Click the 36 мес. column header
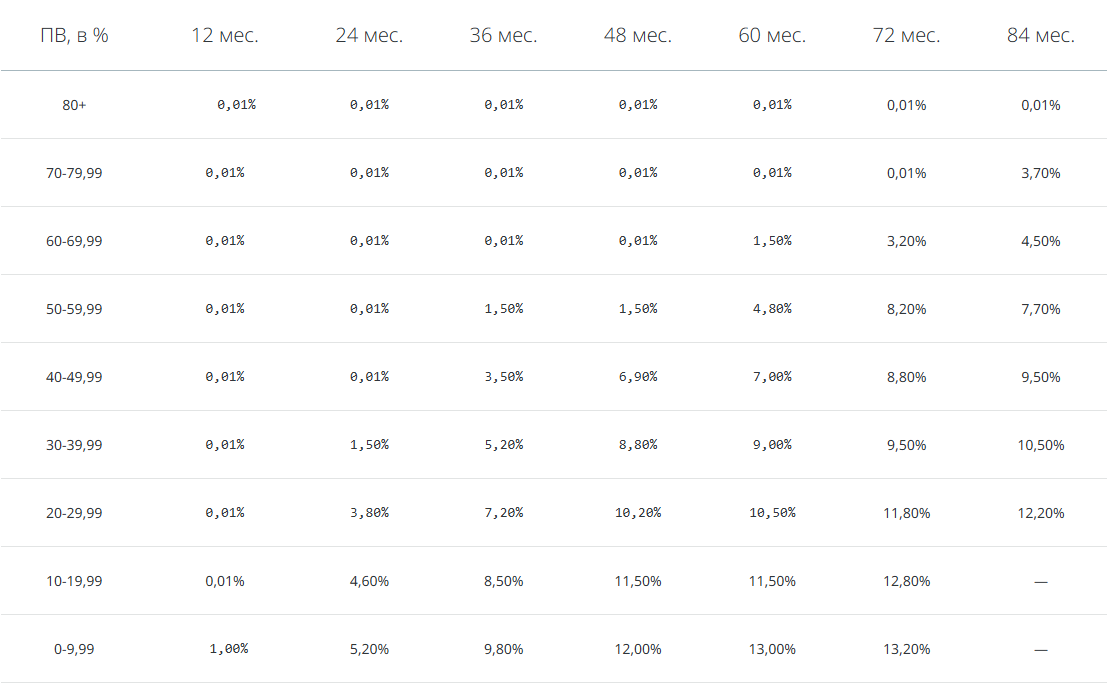Image resolution: width=1107 pixels, height=686 pixels. [x=503, y=35]
